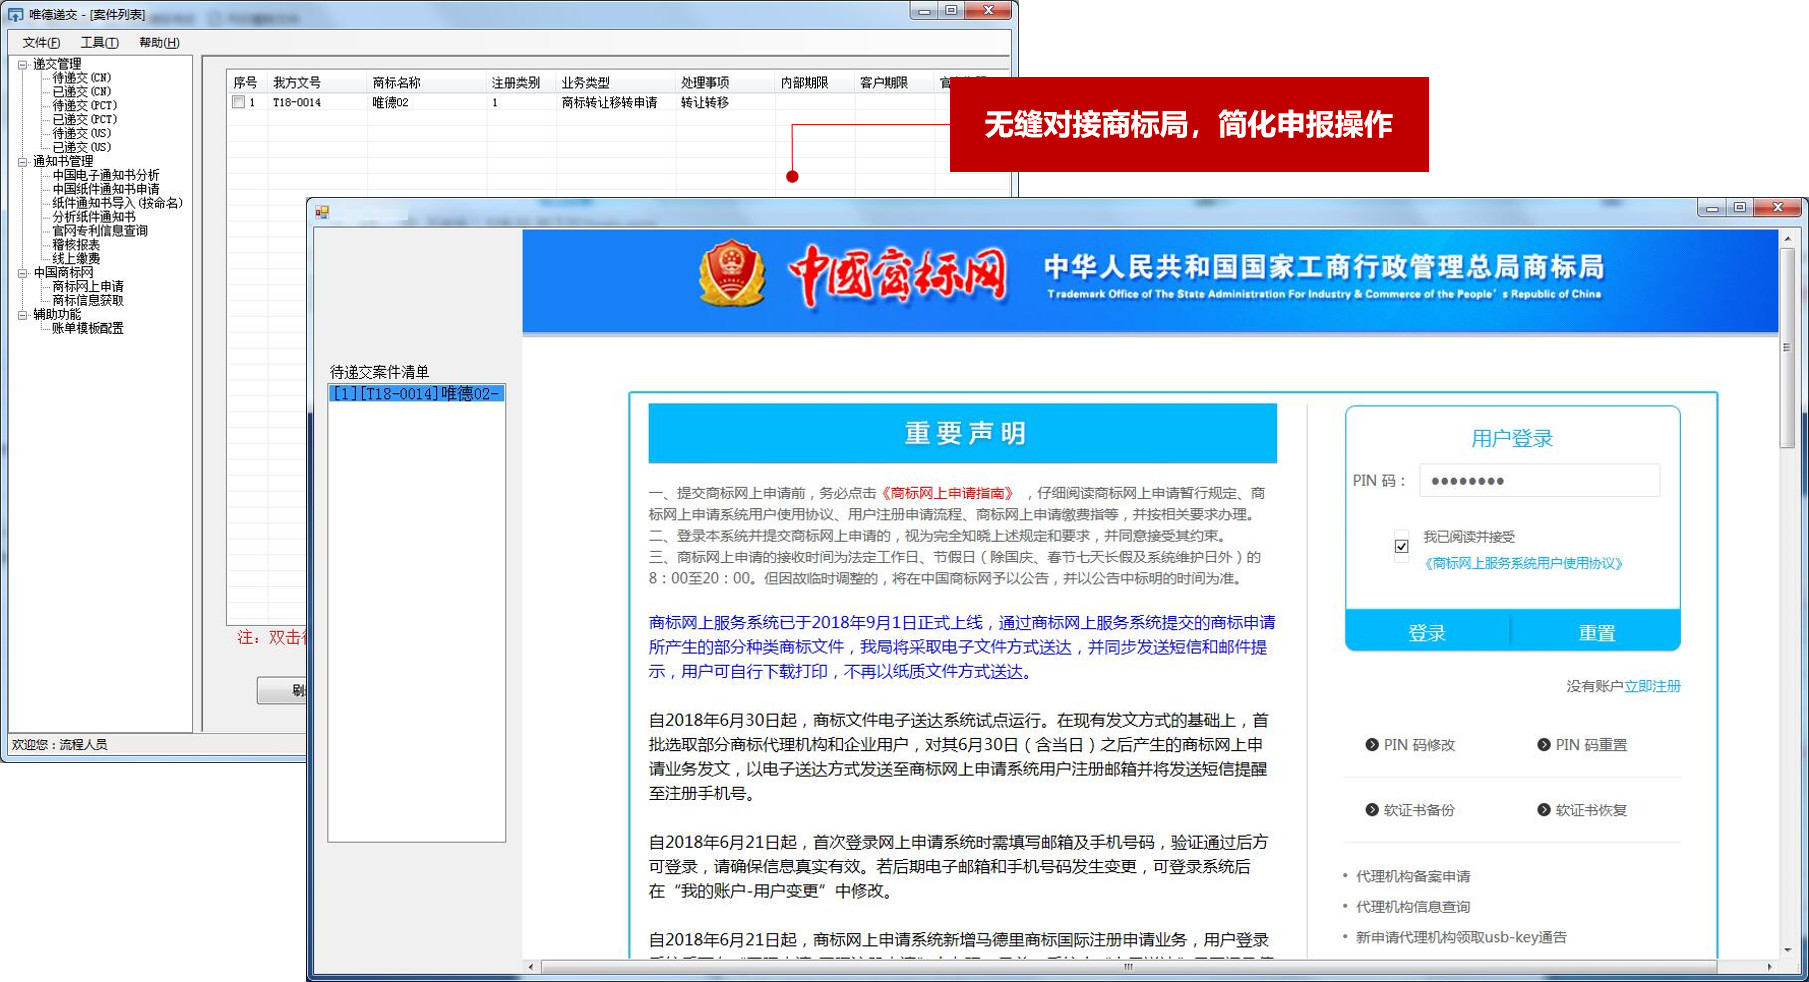Click the front browser window title icon
Screen dimensions: 1809x982
tap(322, 212)
